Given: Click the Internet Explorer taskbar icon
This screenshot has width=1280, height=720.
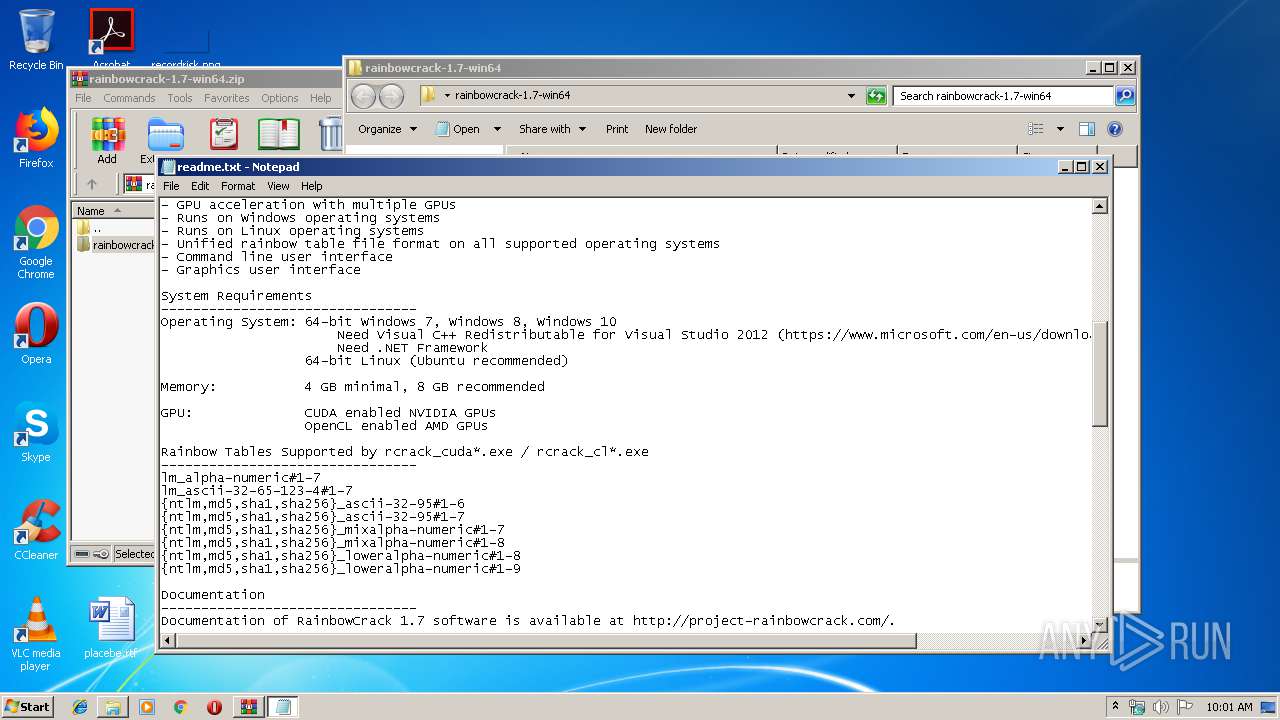Looking at the screenshot, I should click(80, 707).
